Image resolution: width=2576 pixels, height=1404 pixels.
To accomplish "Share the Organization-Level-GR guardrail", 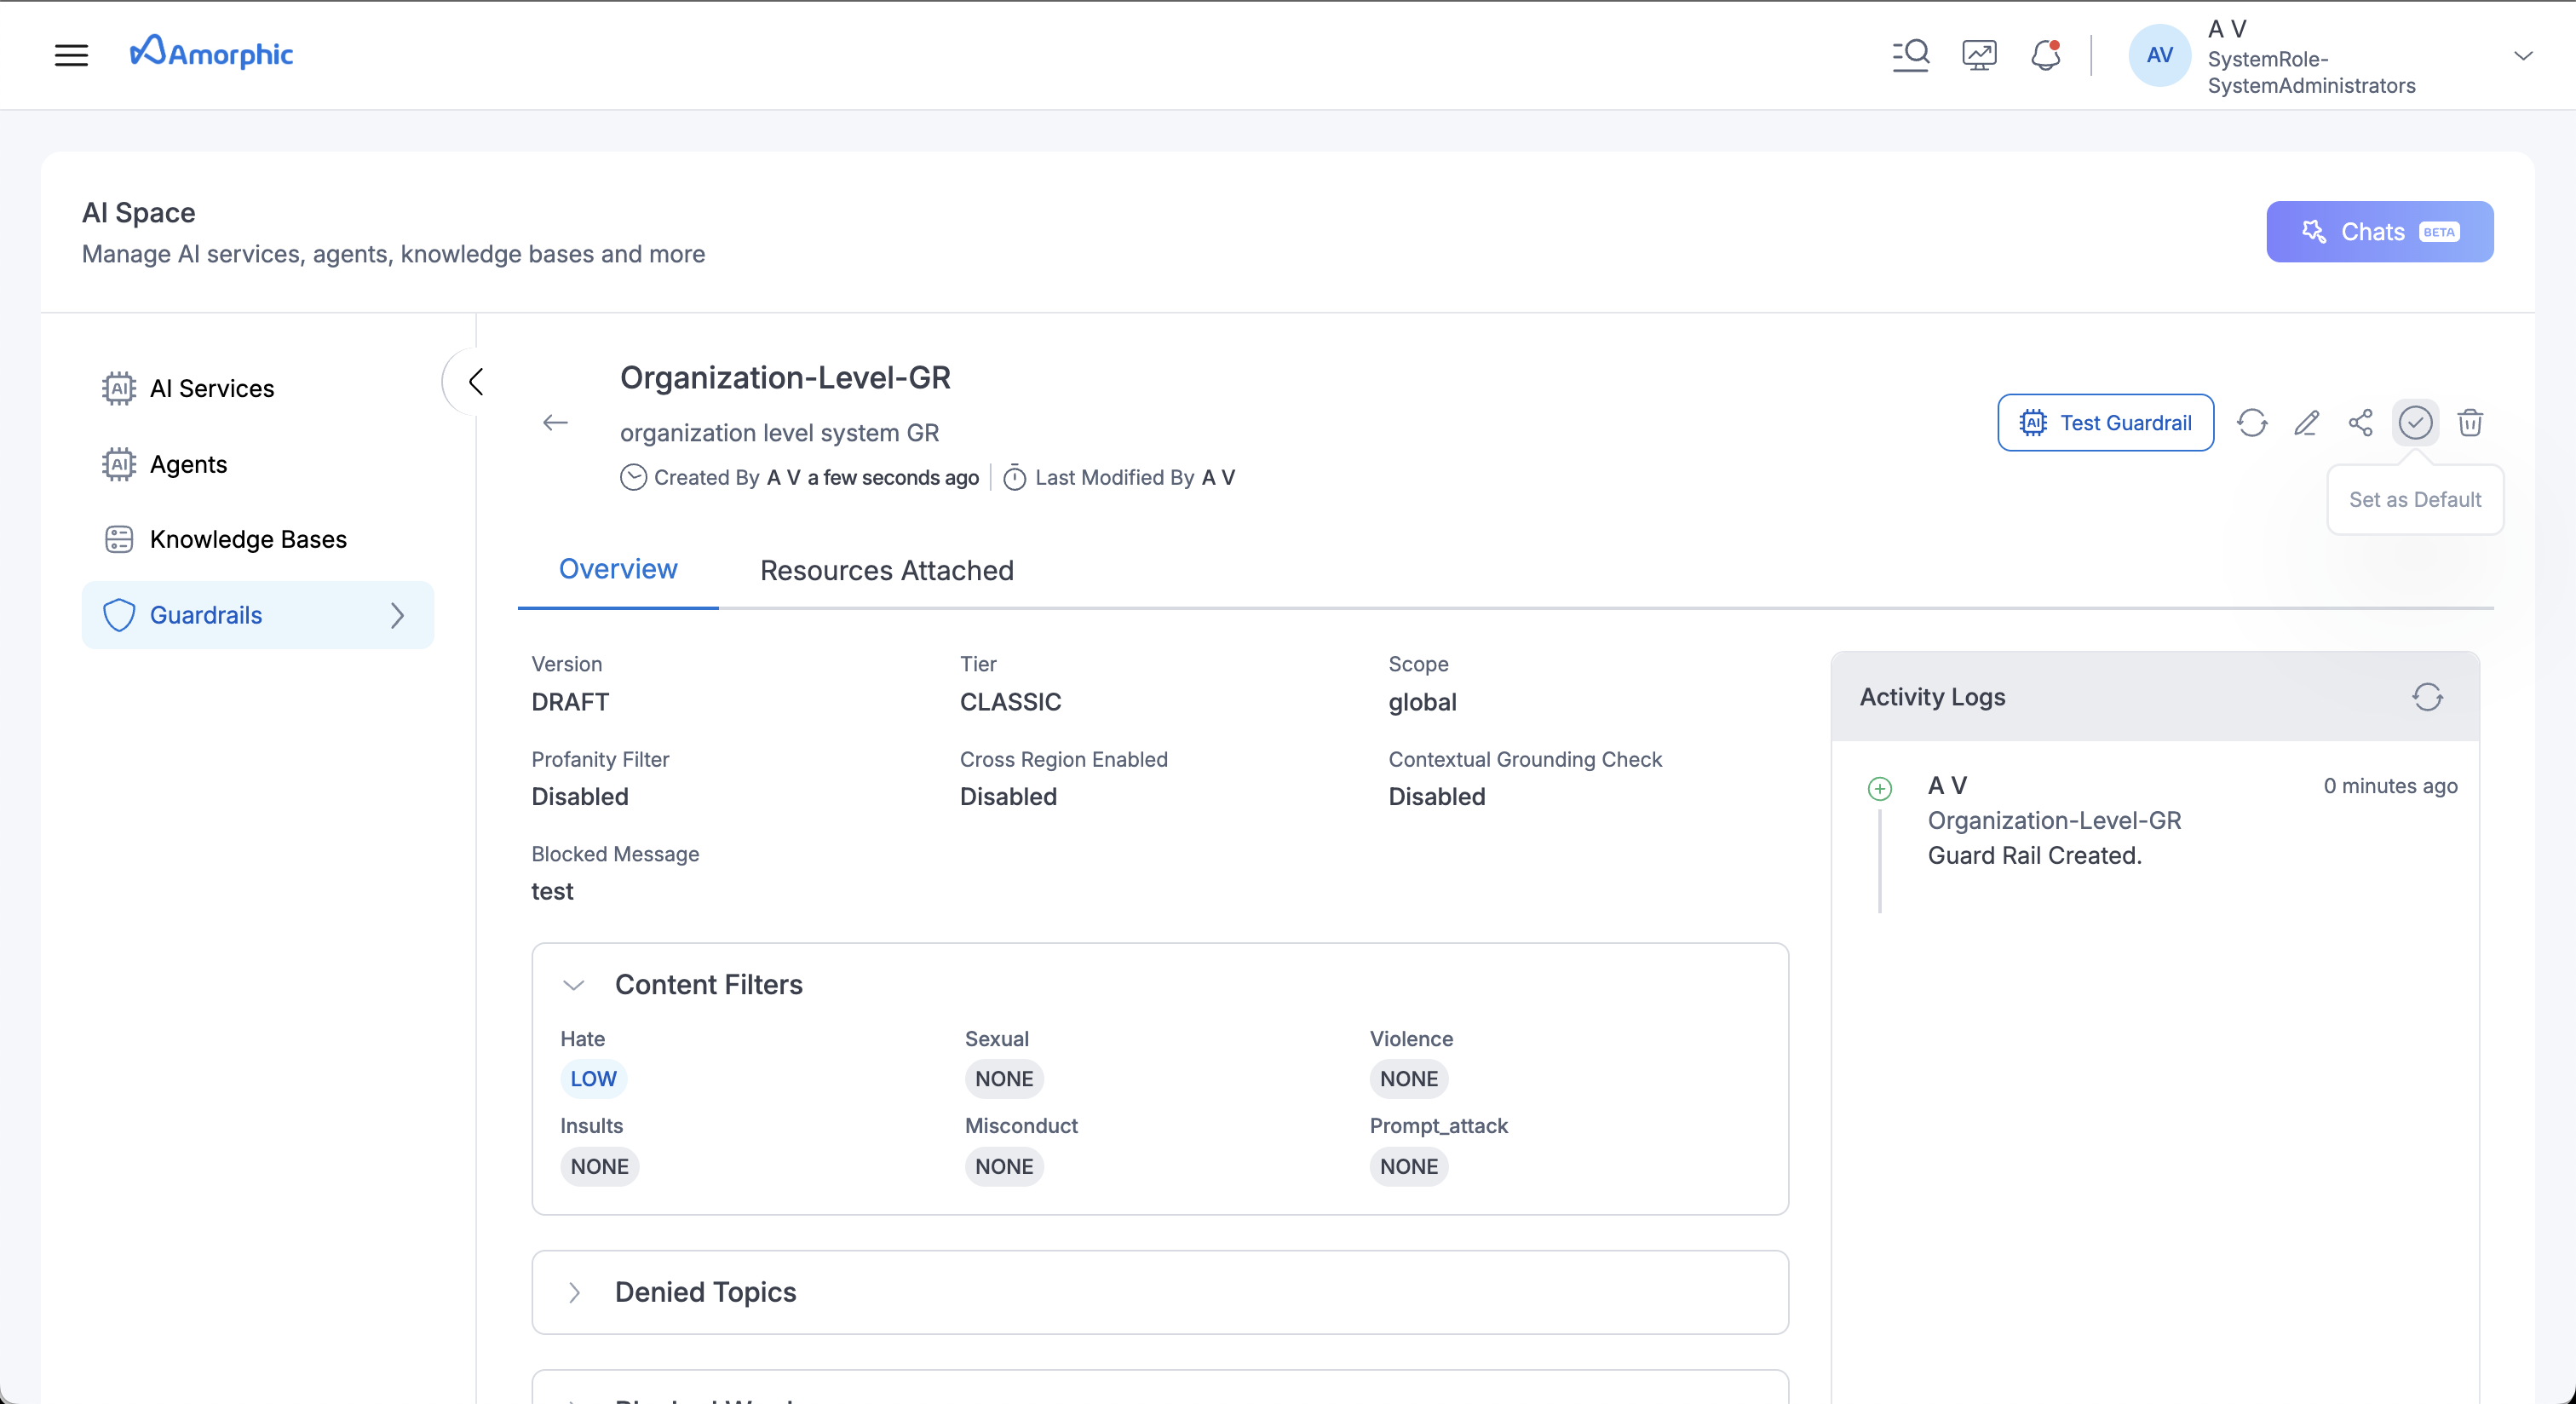I will [x=2361, y=423].
